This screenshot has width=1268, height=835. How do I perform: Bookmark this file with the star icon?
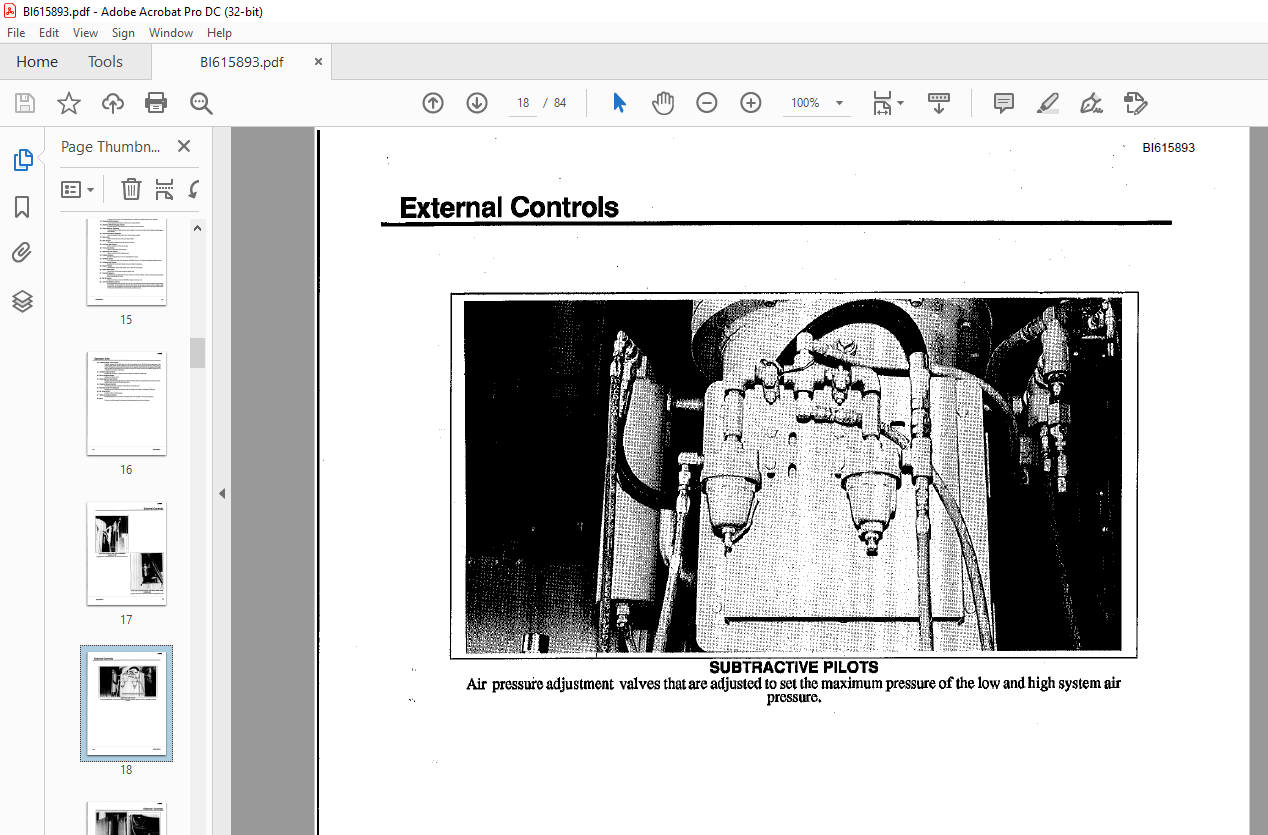pos(68,103)
